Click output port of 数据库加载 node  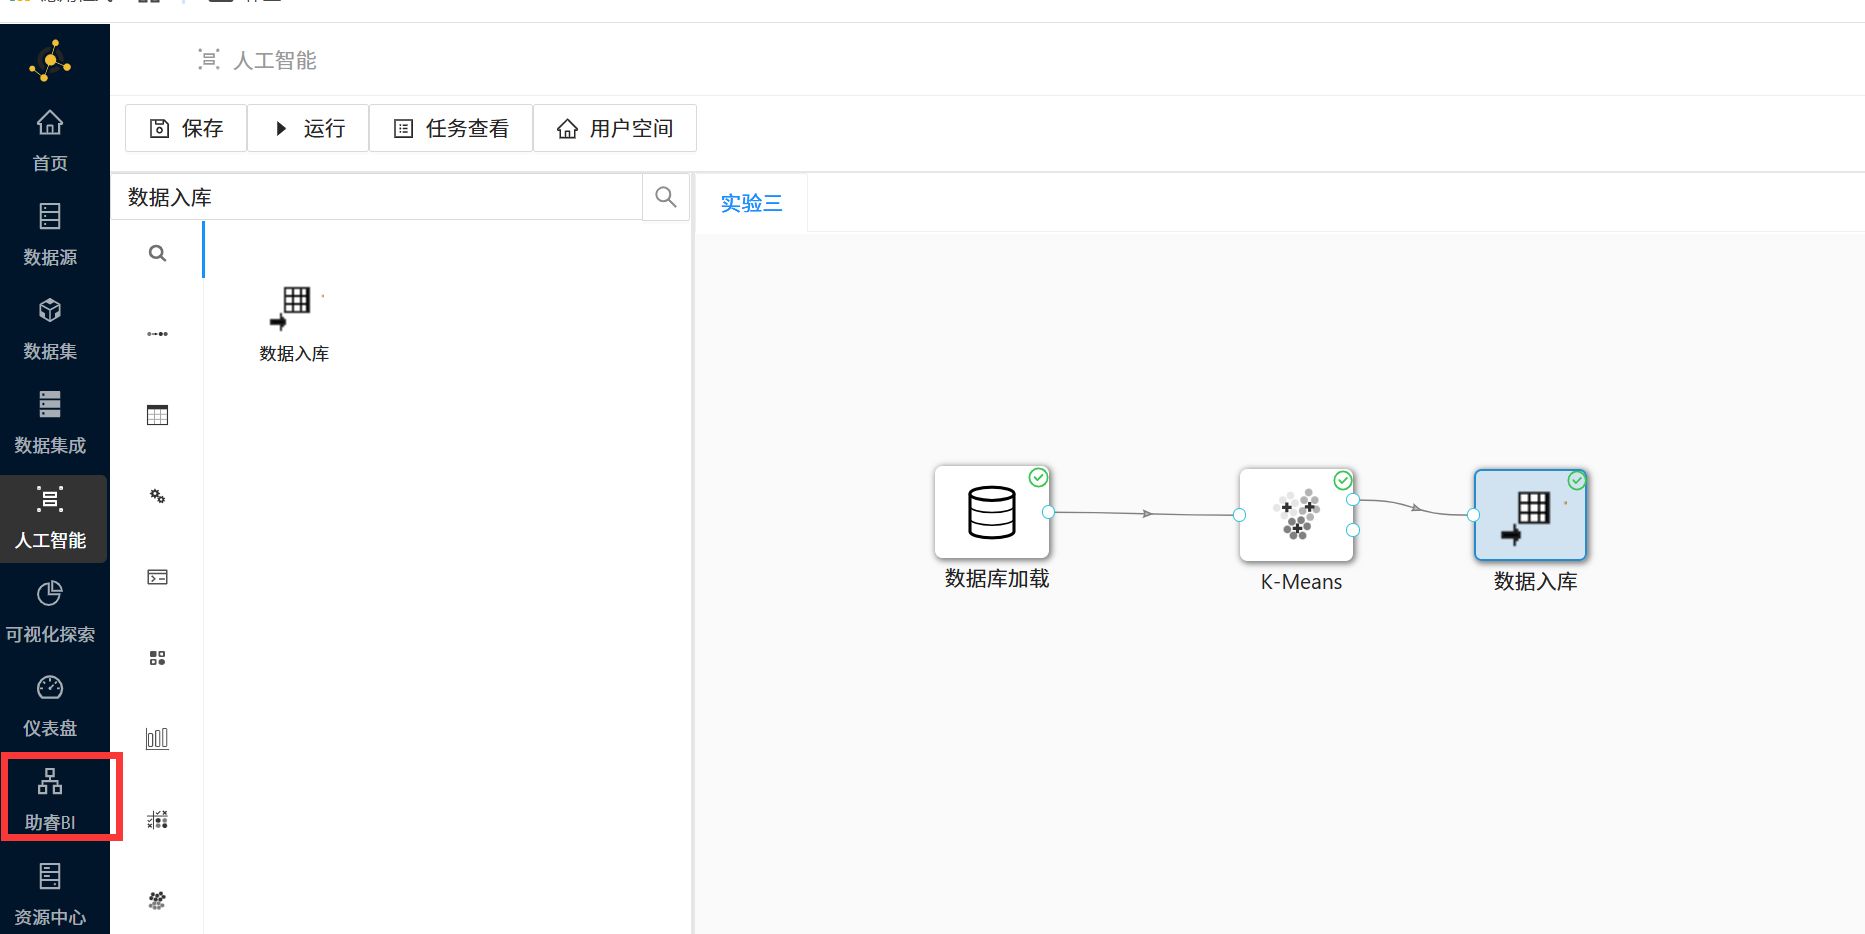pos(1048,512)
